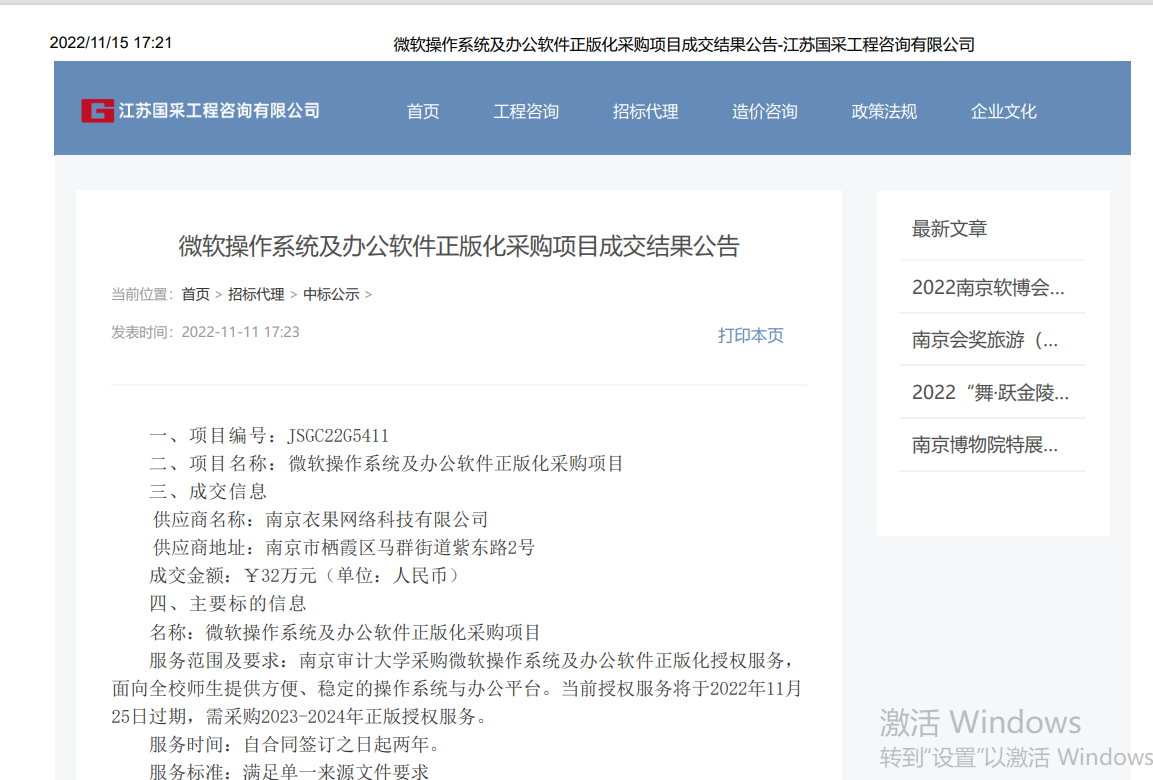Image resolution: width=1153 pixels, height=780 pixels.
Task: Click the print timestamp 2022/11/15 17:21
Action: pyautogui.click(x=111, y=43)
